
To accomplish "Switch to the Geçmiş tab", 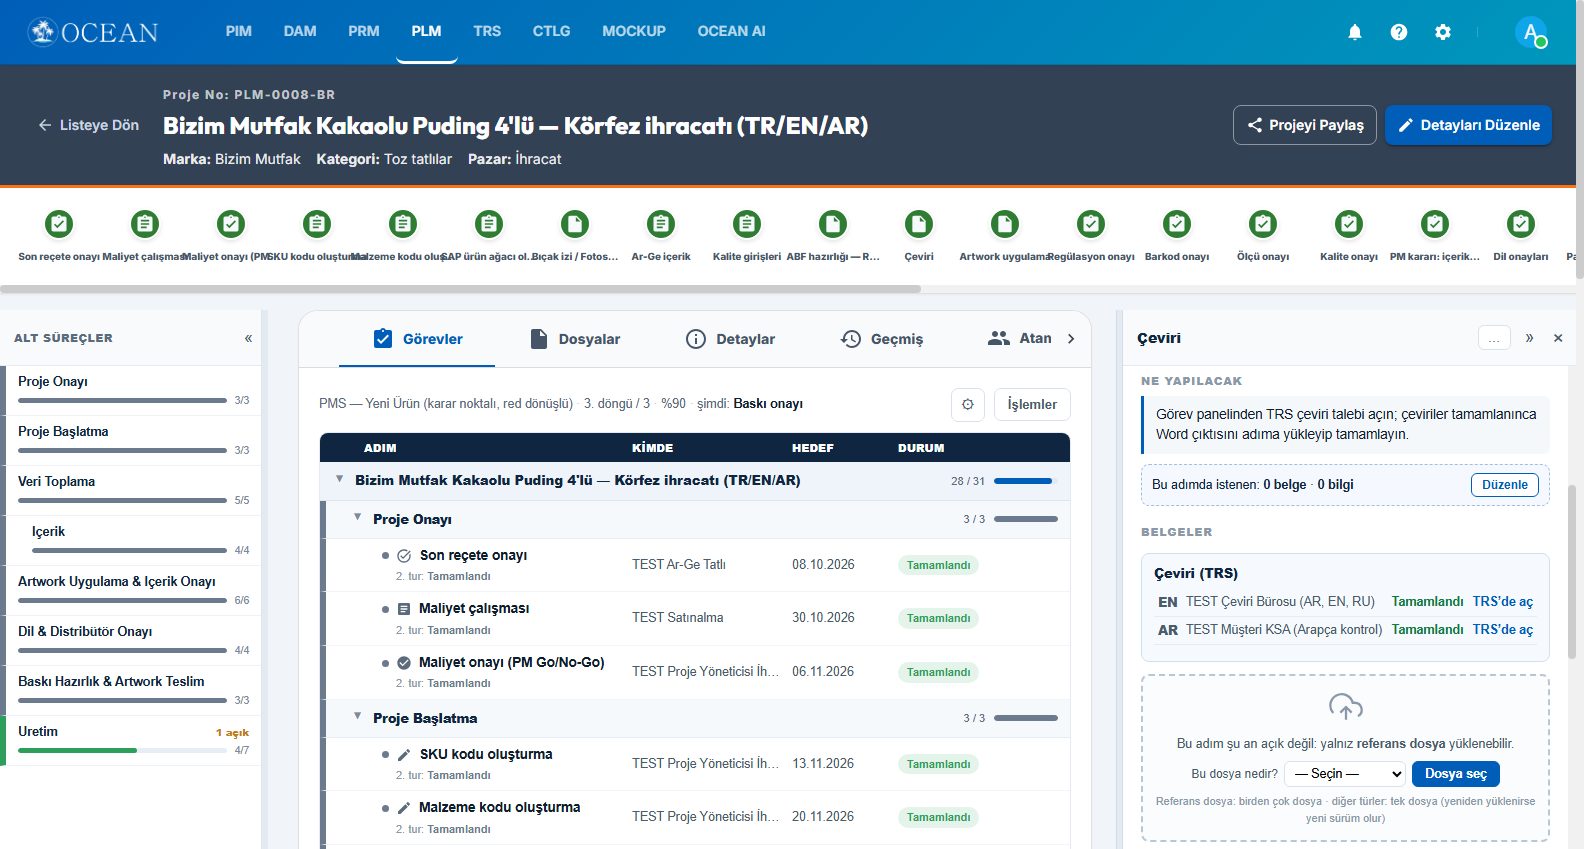I will click(x=882, y=339).
